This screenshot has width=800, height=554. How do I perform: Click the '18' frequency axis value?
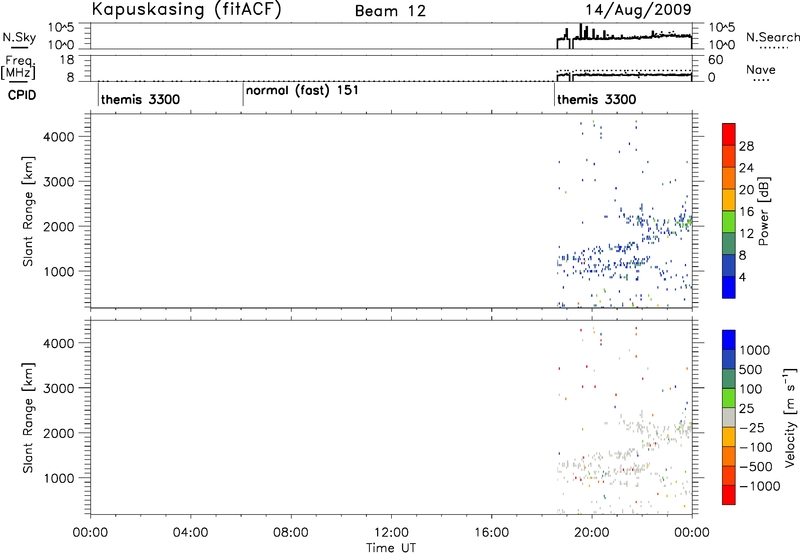click(x=67, y=59)
